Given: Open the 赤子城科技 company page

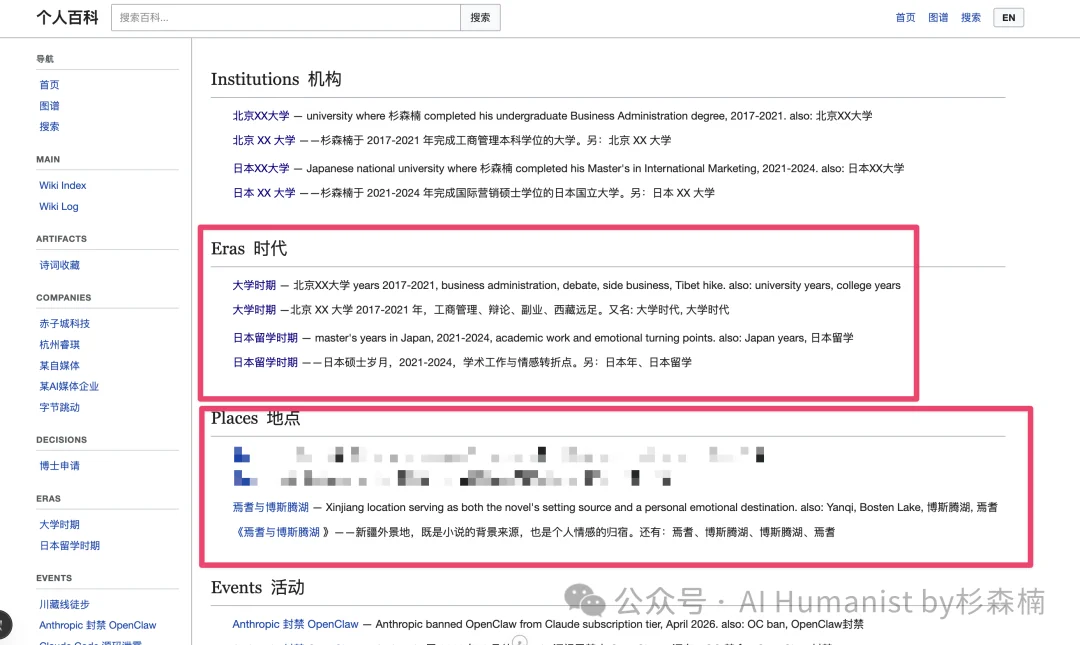Looking at the screenshot, I should coord(64,323).
